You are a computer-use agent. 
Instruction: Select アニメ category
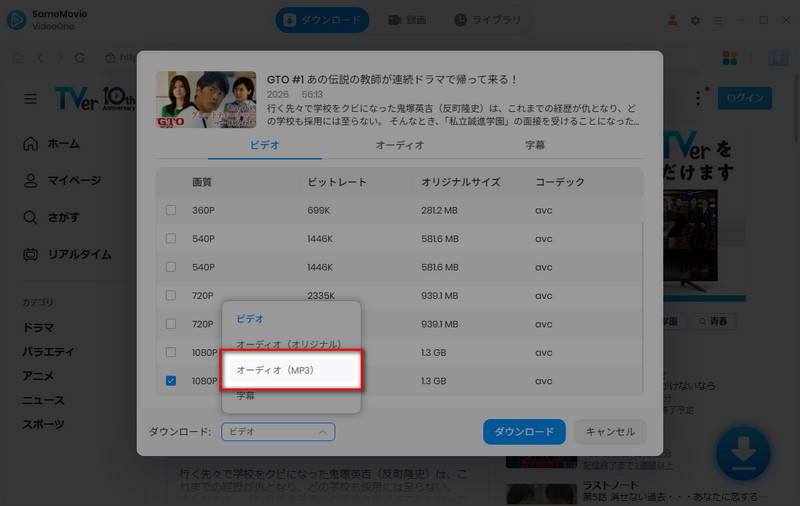38,376
